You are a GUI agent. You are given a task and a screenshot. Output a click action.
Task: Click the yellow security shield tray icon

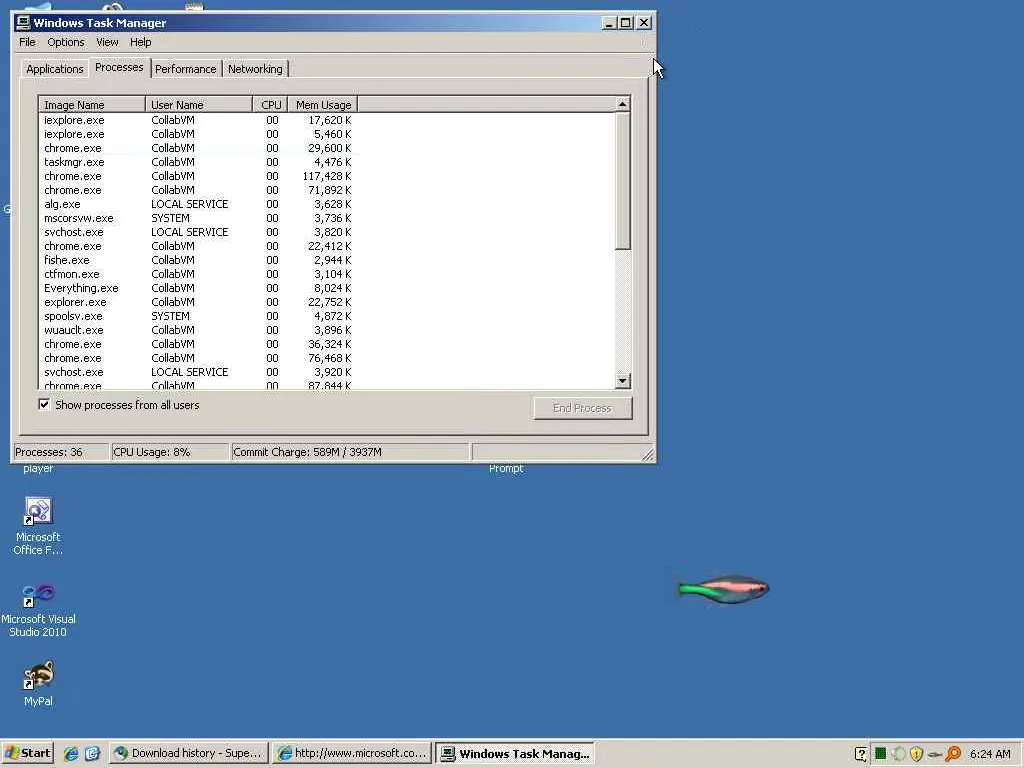pyautogui.click(x=916, y=754)
